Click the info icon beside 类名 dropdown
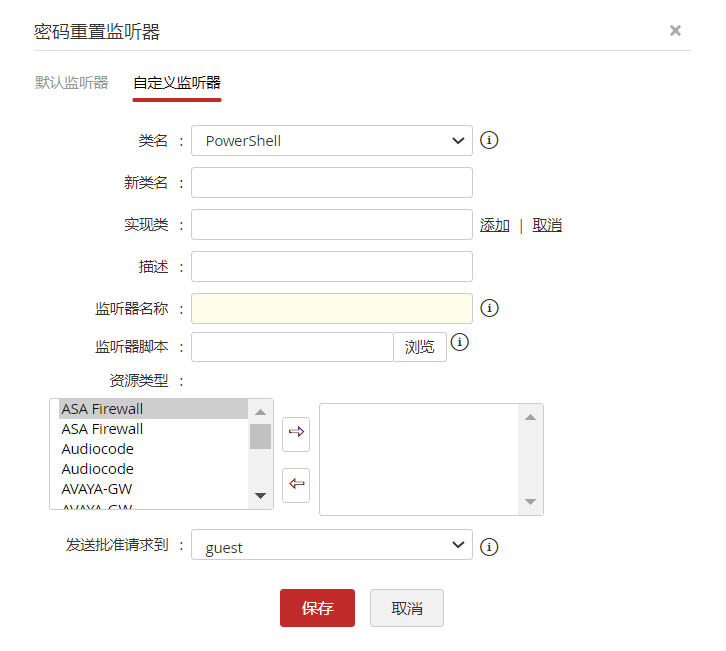The height and width of the screenshot is (651, 726). coord(489,140)
